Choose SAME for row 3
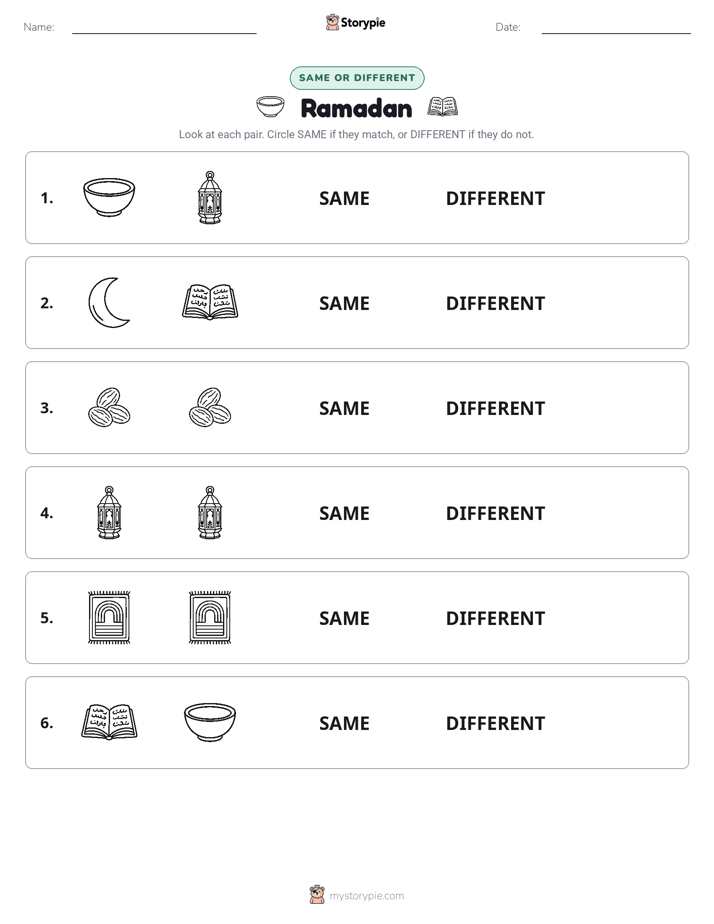714x924 pixels. click(344, 408)
